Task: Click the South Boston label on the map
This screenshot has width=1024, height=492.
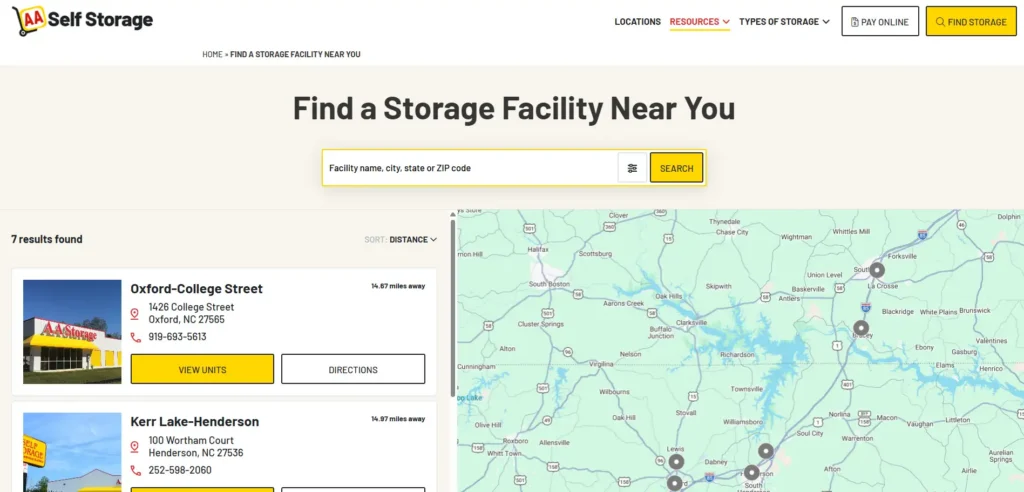Action: 549,284
